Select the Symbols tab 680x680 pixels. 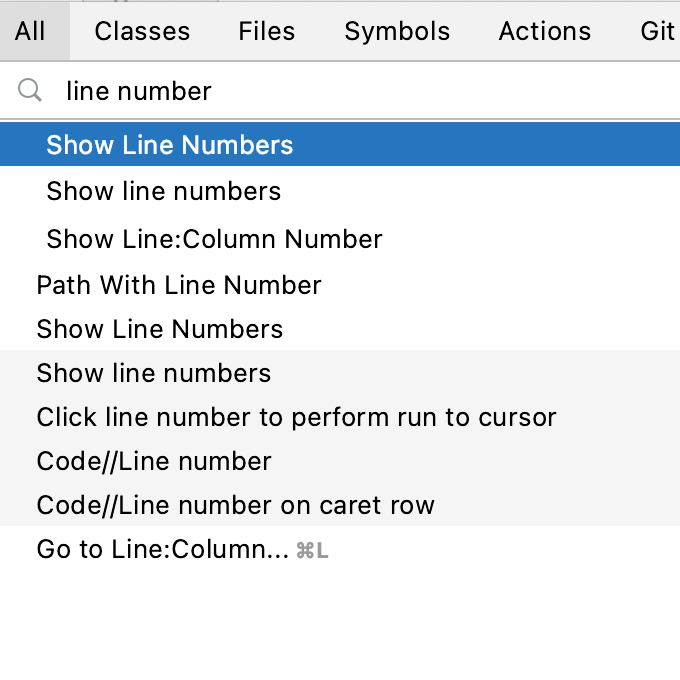pyautogui.click(x=397, y=31)
